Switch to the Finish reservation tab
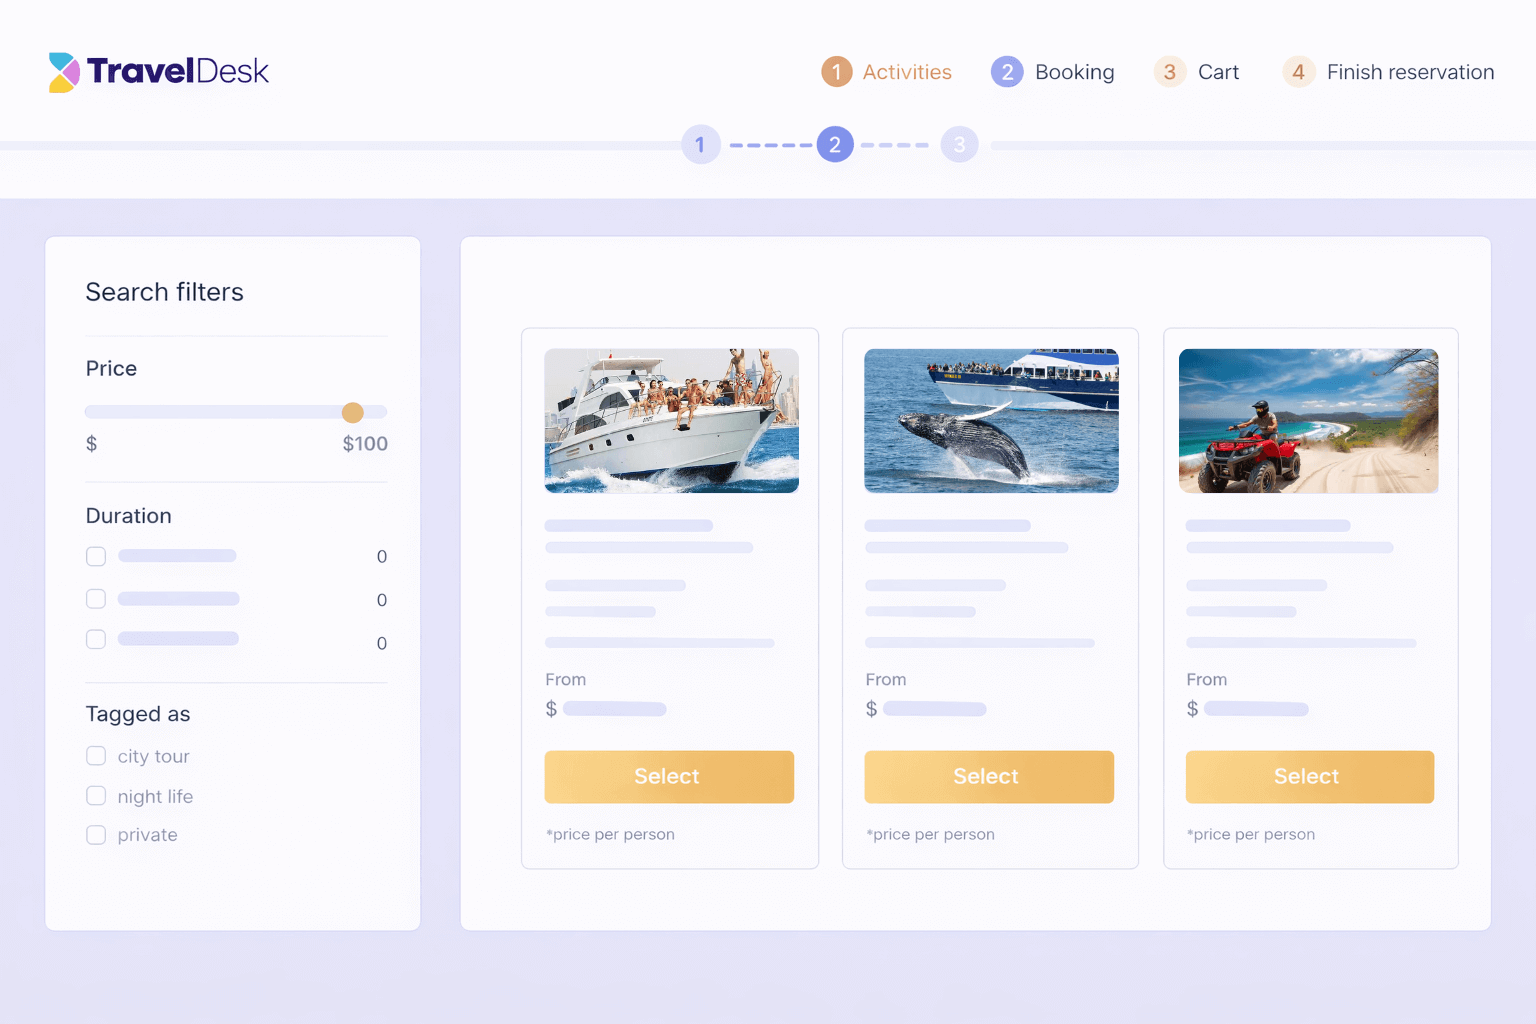The height and width of the screenshot is (1024, 1536). [1409, 72]
